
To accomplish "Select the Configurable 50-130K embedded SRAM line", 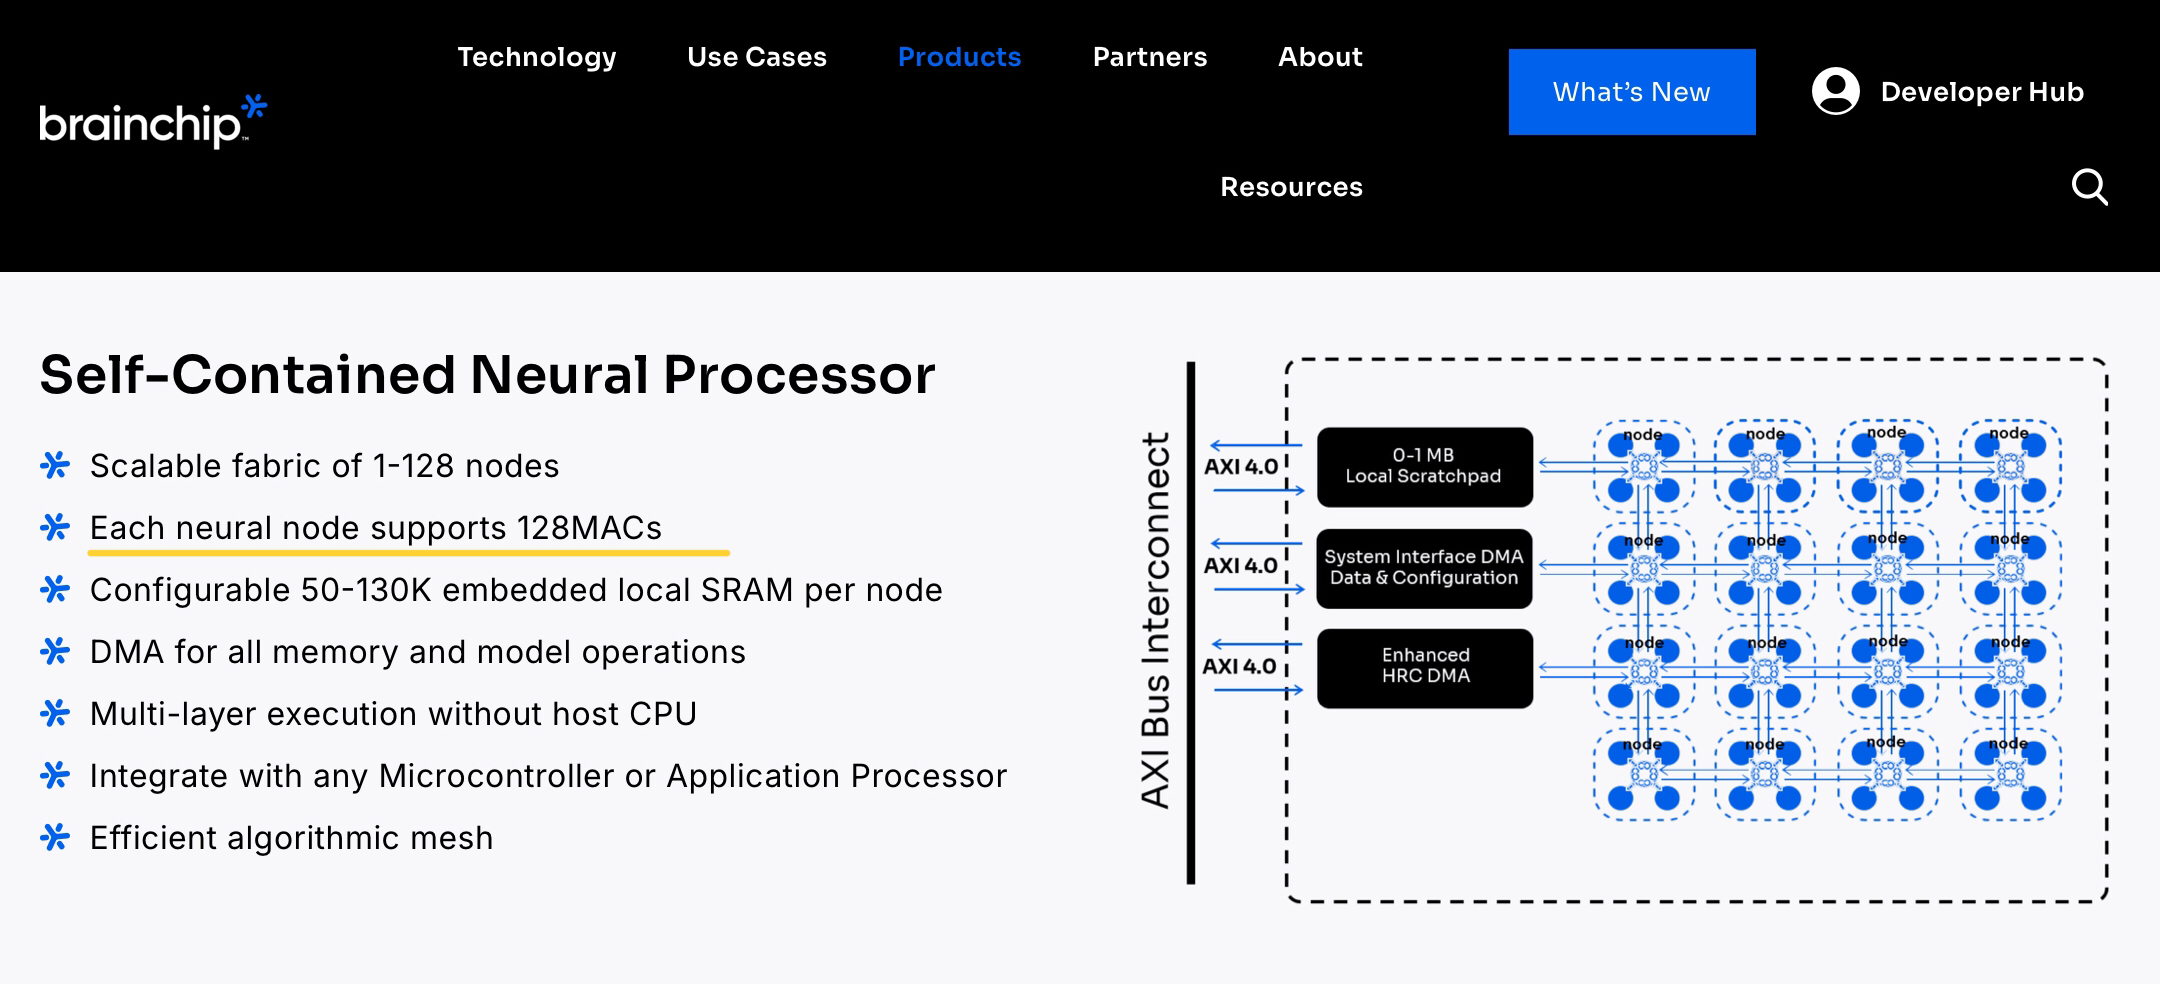I will tap(516, 590).
